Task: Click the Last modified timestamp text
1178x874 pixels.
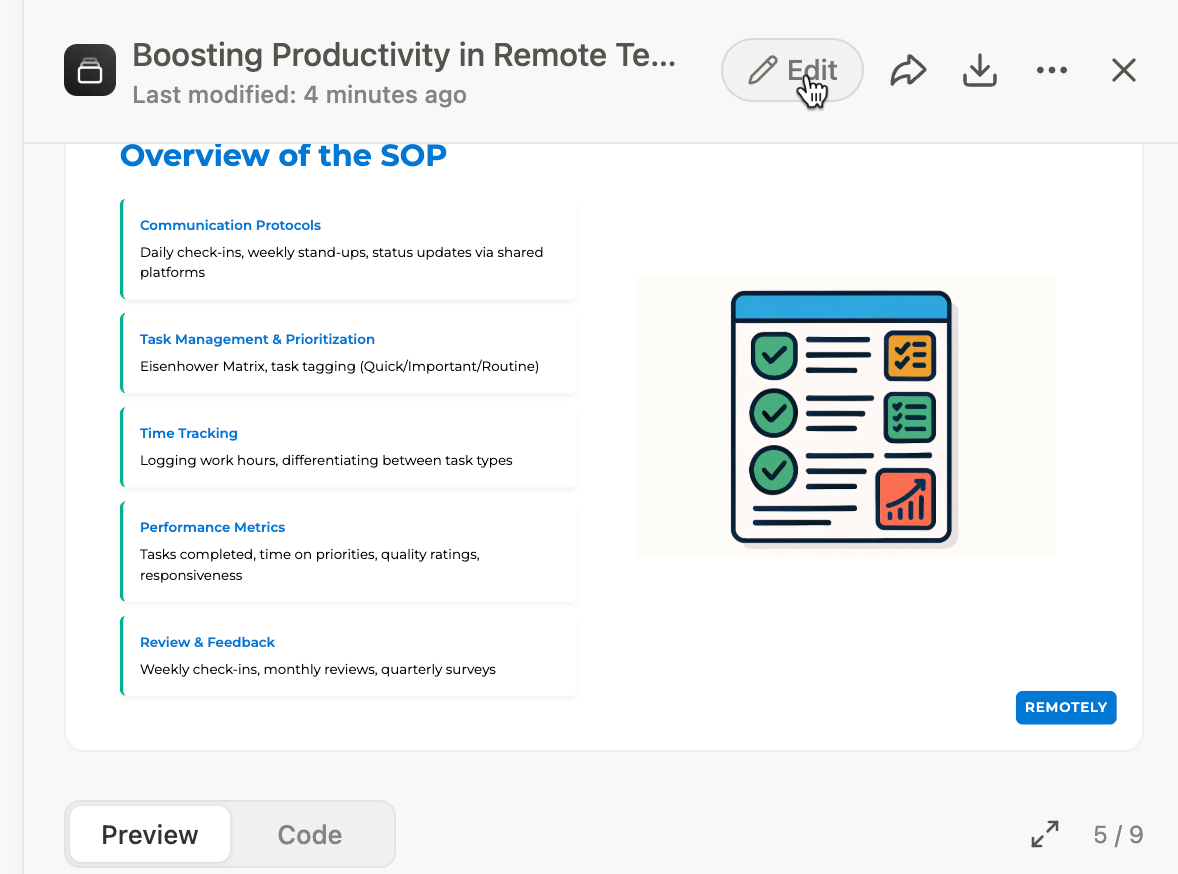Action: click(299, 95)
